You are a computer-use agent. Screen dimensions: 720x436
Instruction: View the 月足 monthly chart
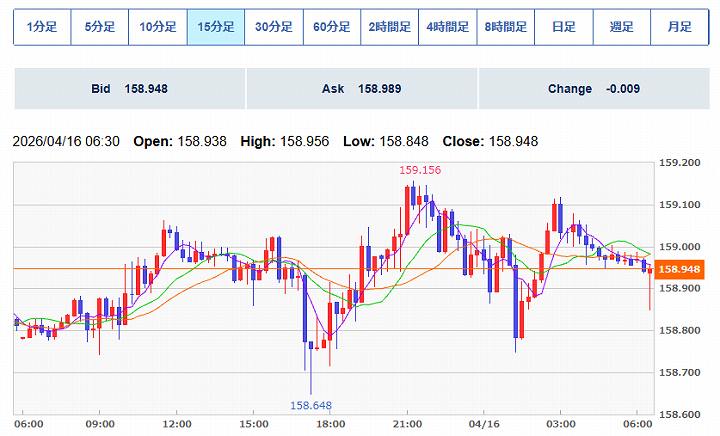click(680, 27)
